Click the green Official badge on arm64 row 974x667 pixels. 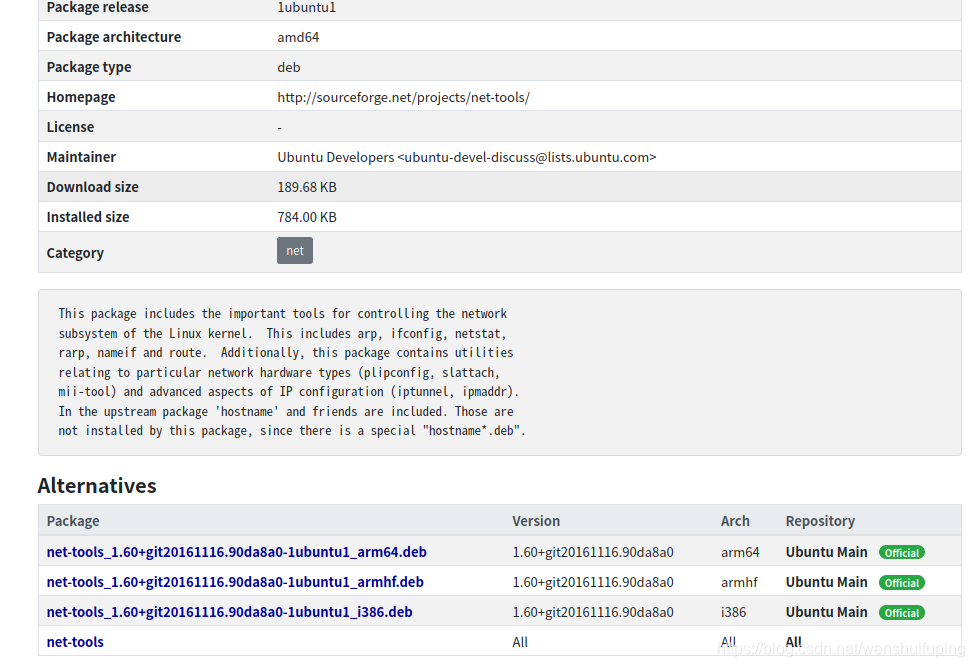pyautogui.click(x=901, y=551)
